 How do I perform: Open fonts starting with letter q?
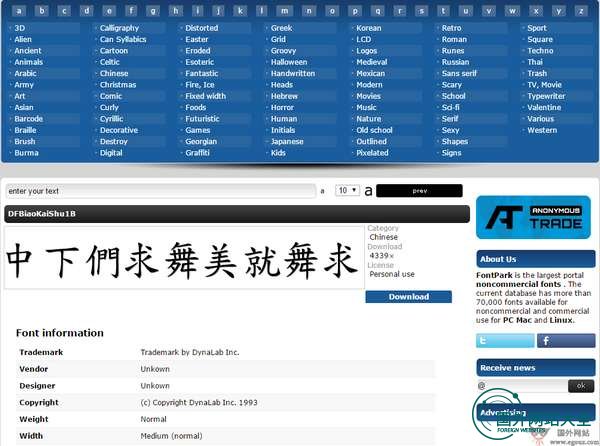pos(377,11)
